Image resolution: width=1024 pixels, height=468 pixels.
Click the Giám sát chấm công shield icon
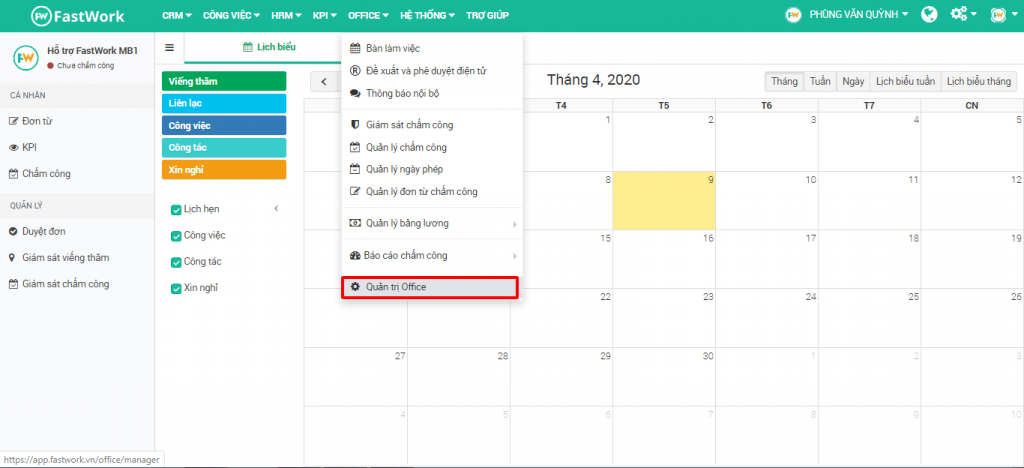click(x=355, y=125)
